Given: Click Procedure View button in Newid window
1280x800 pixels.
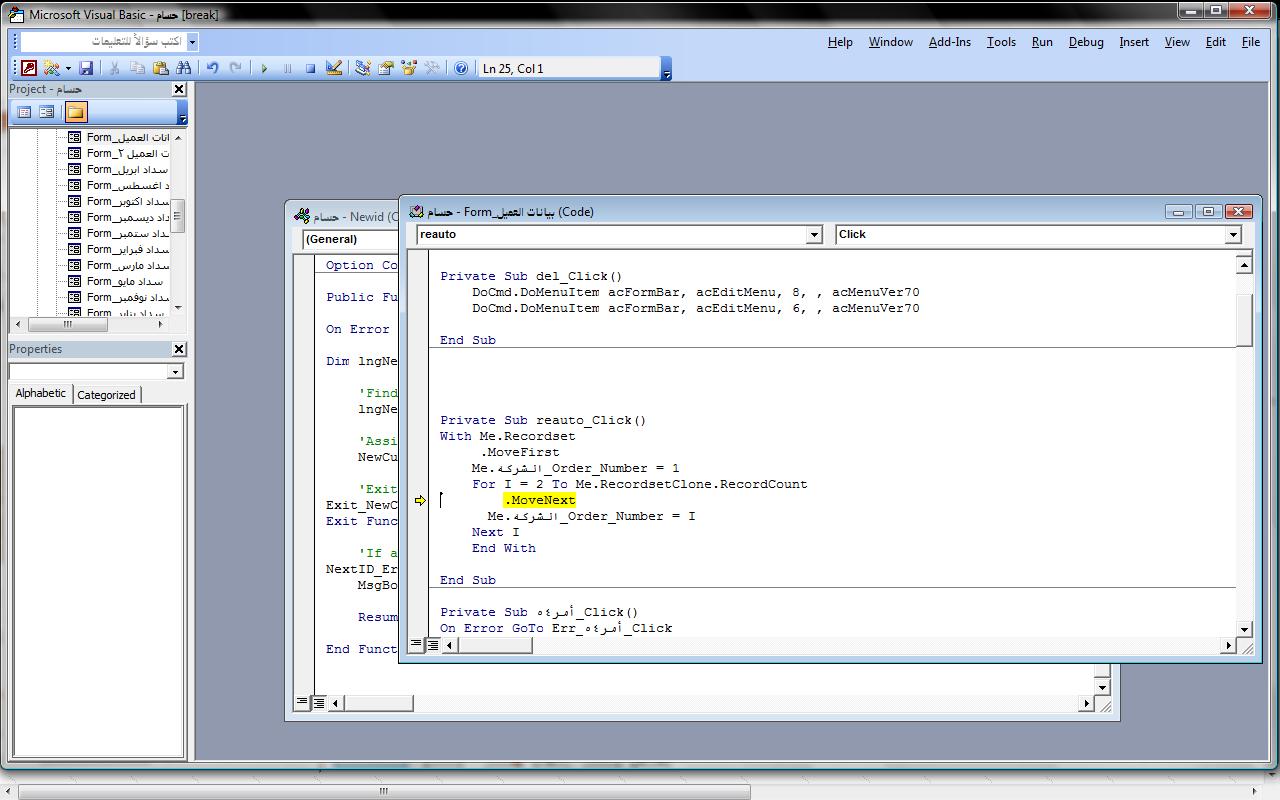Looking at the screenshot, I should click(x=302, y=703).
